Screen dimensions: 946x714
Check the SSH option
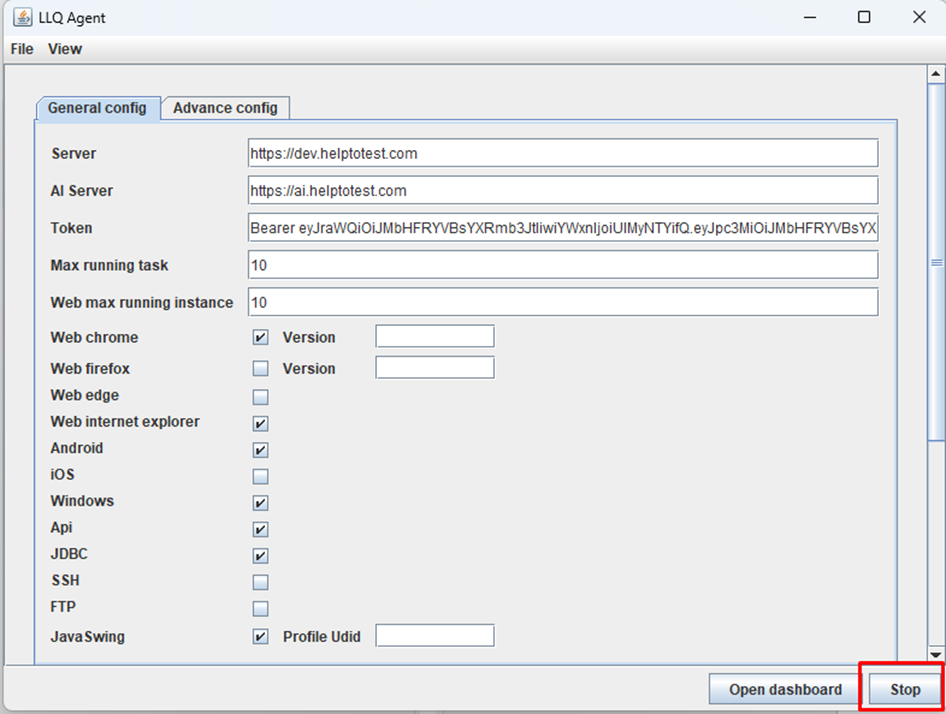click(x=260, y=582)
